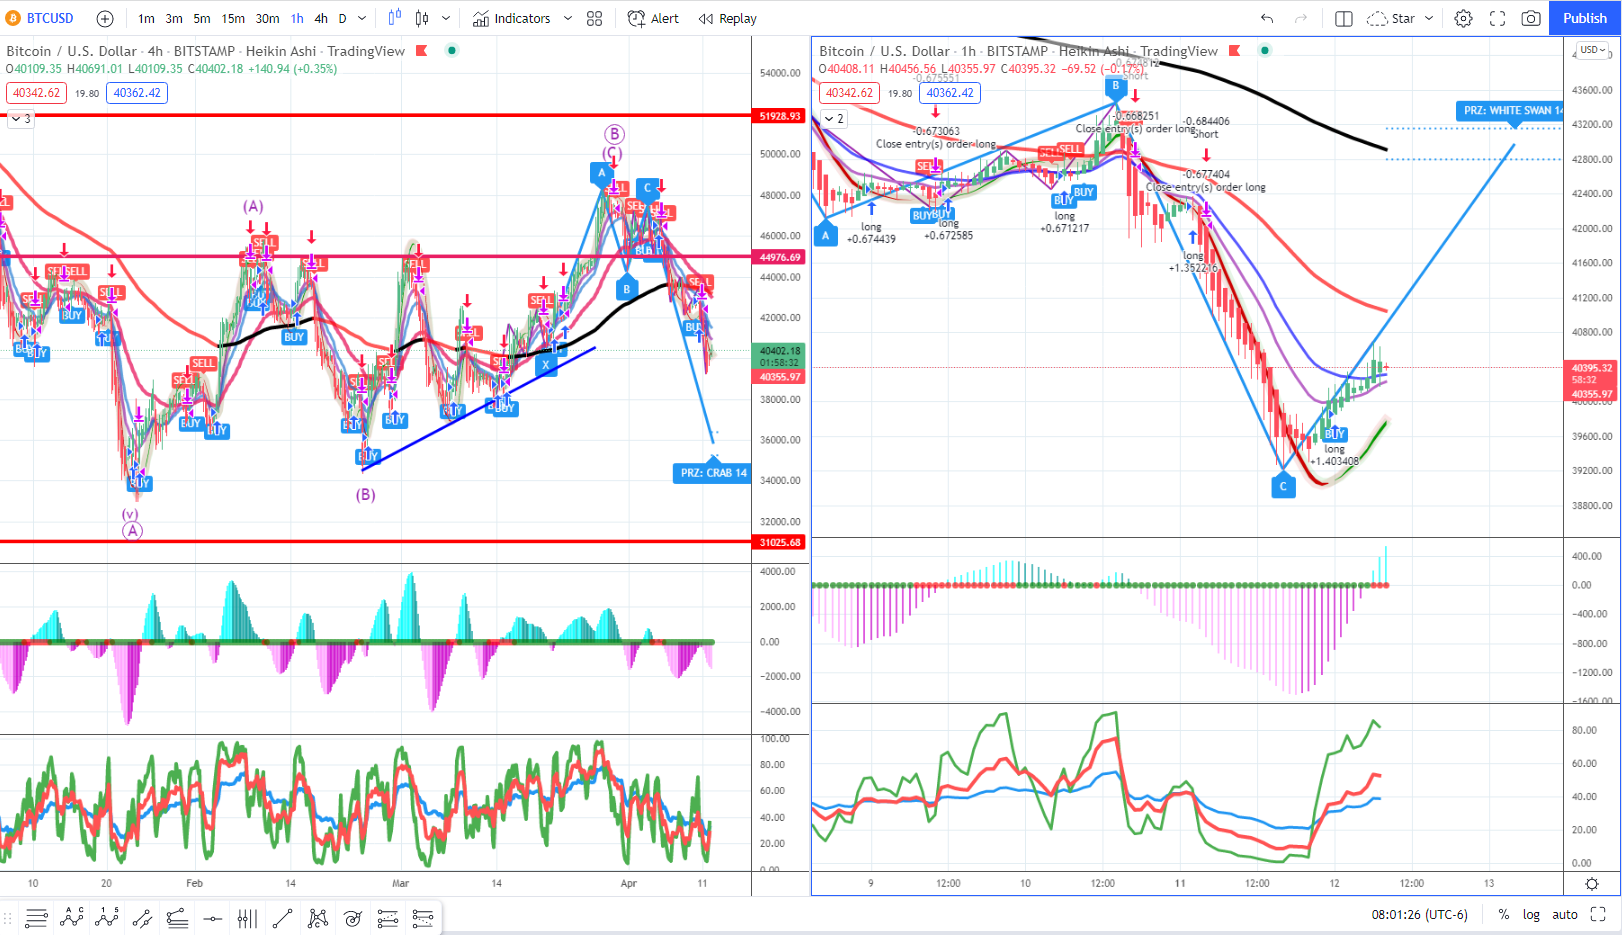This screenshot has height=935, width=1622.
Task: Select the Trend Line drawing tool
Action: pyautogui.click(x=282, y=917)
